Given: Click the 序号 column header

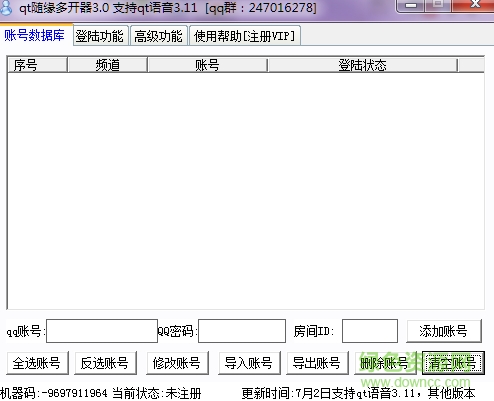Looking at the screenshot, I should coord(37,65).
